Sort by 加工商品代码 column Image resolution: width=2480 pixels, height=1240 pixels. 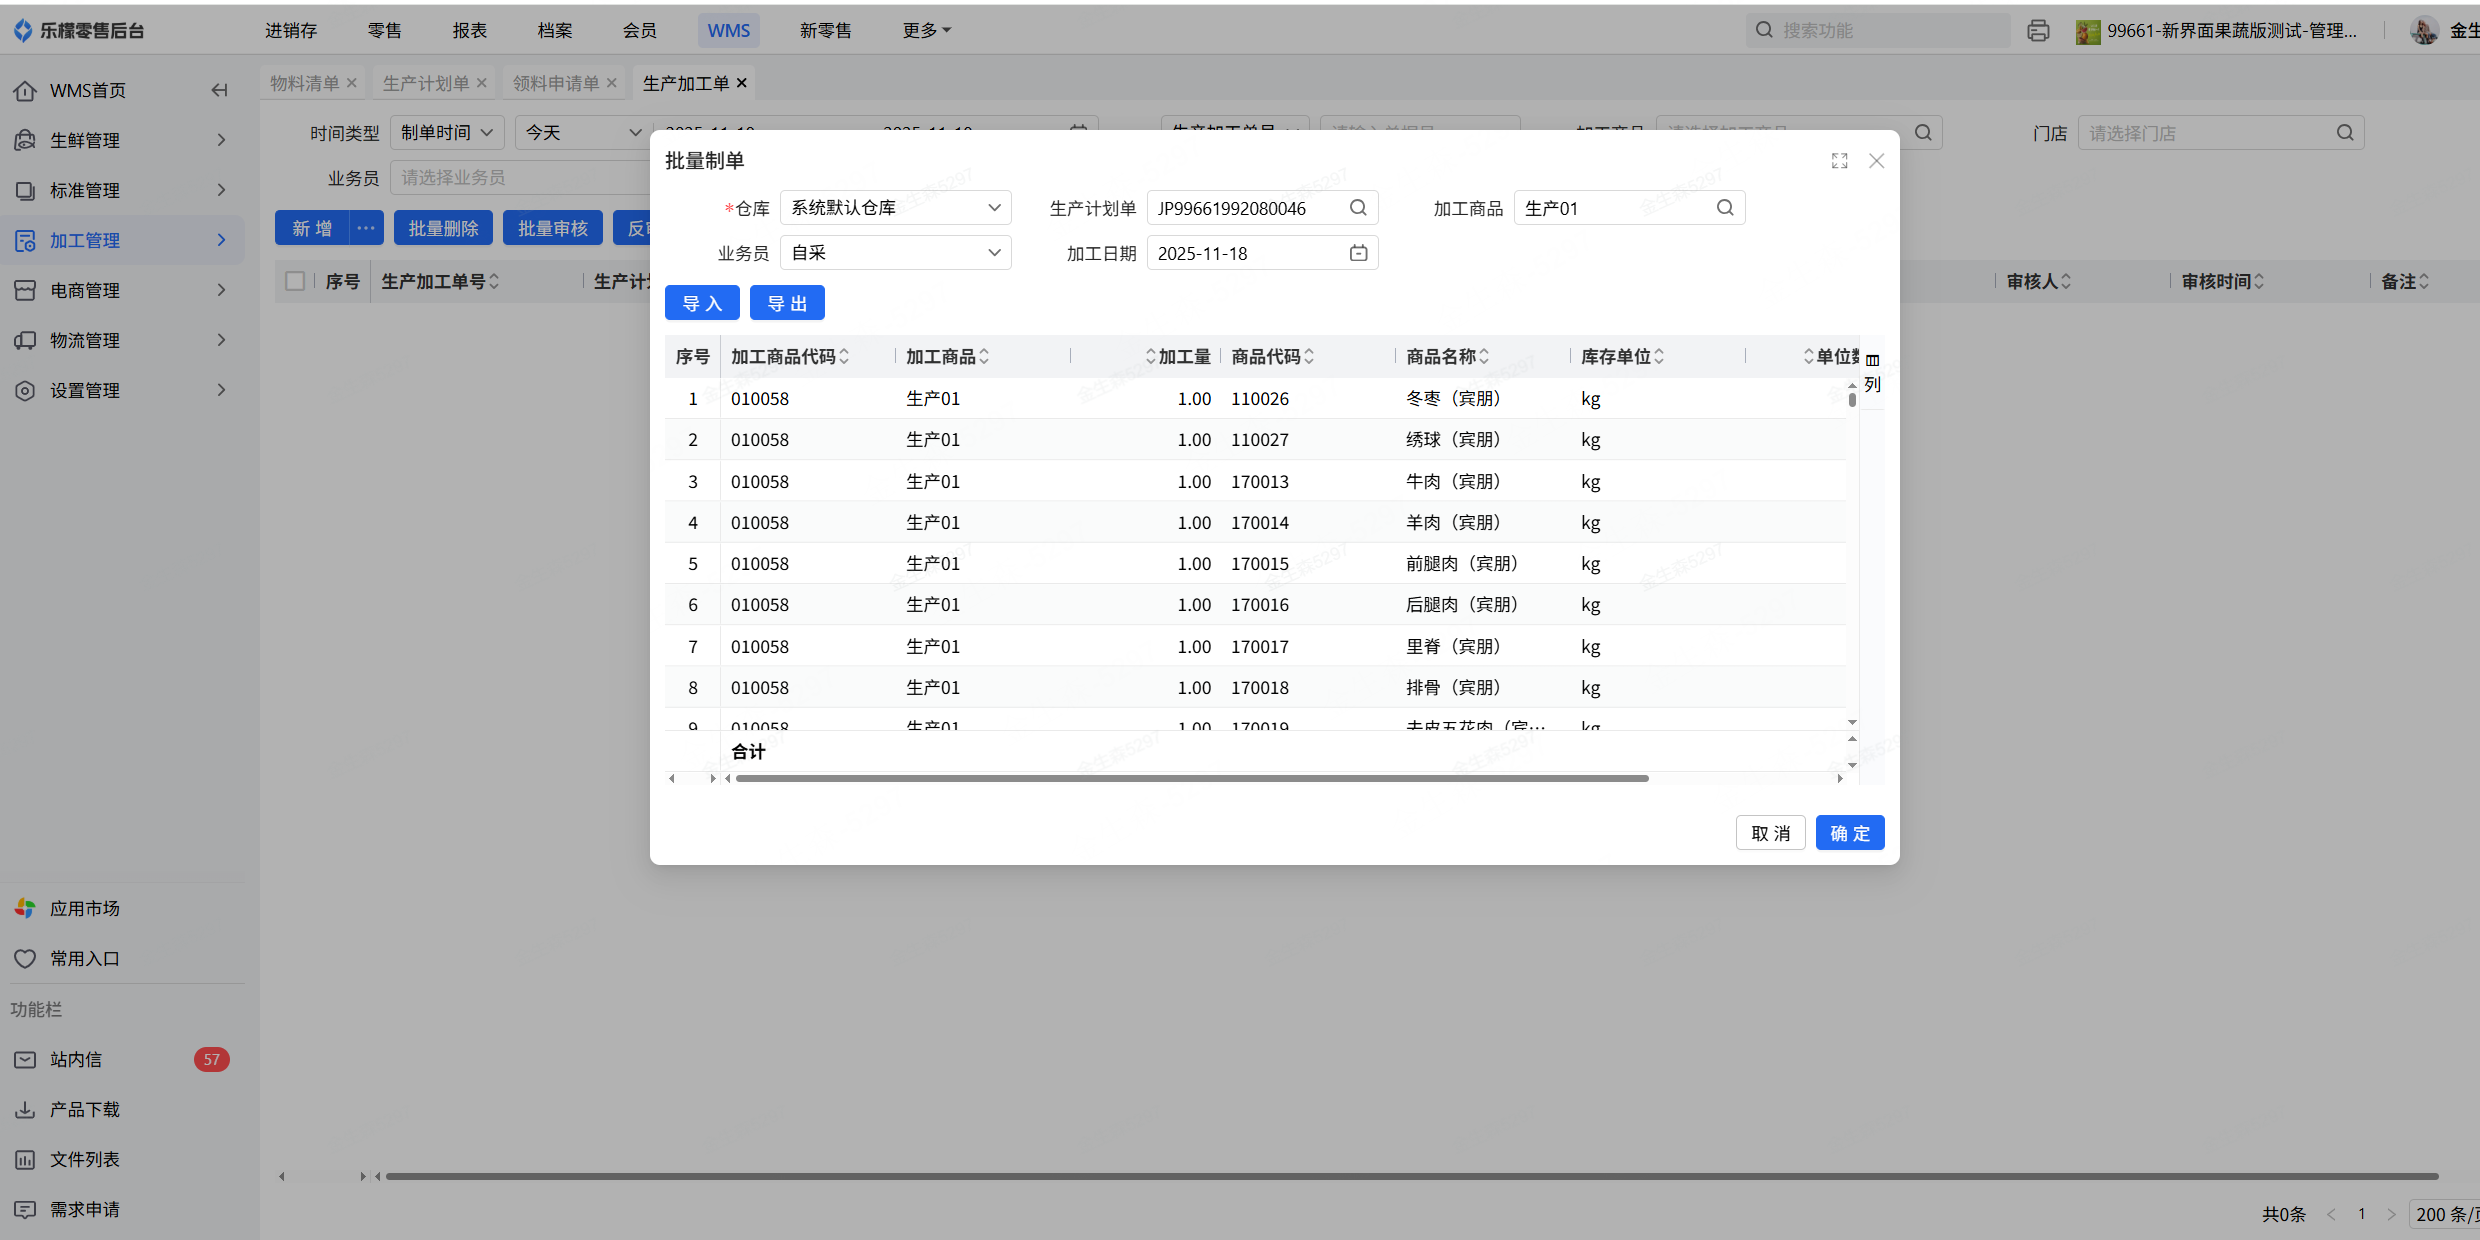point(844,357)
